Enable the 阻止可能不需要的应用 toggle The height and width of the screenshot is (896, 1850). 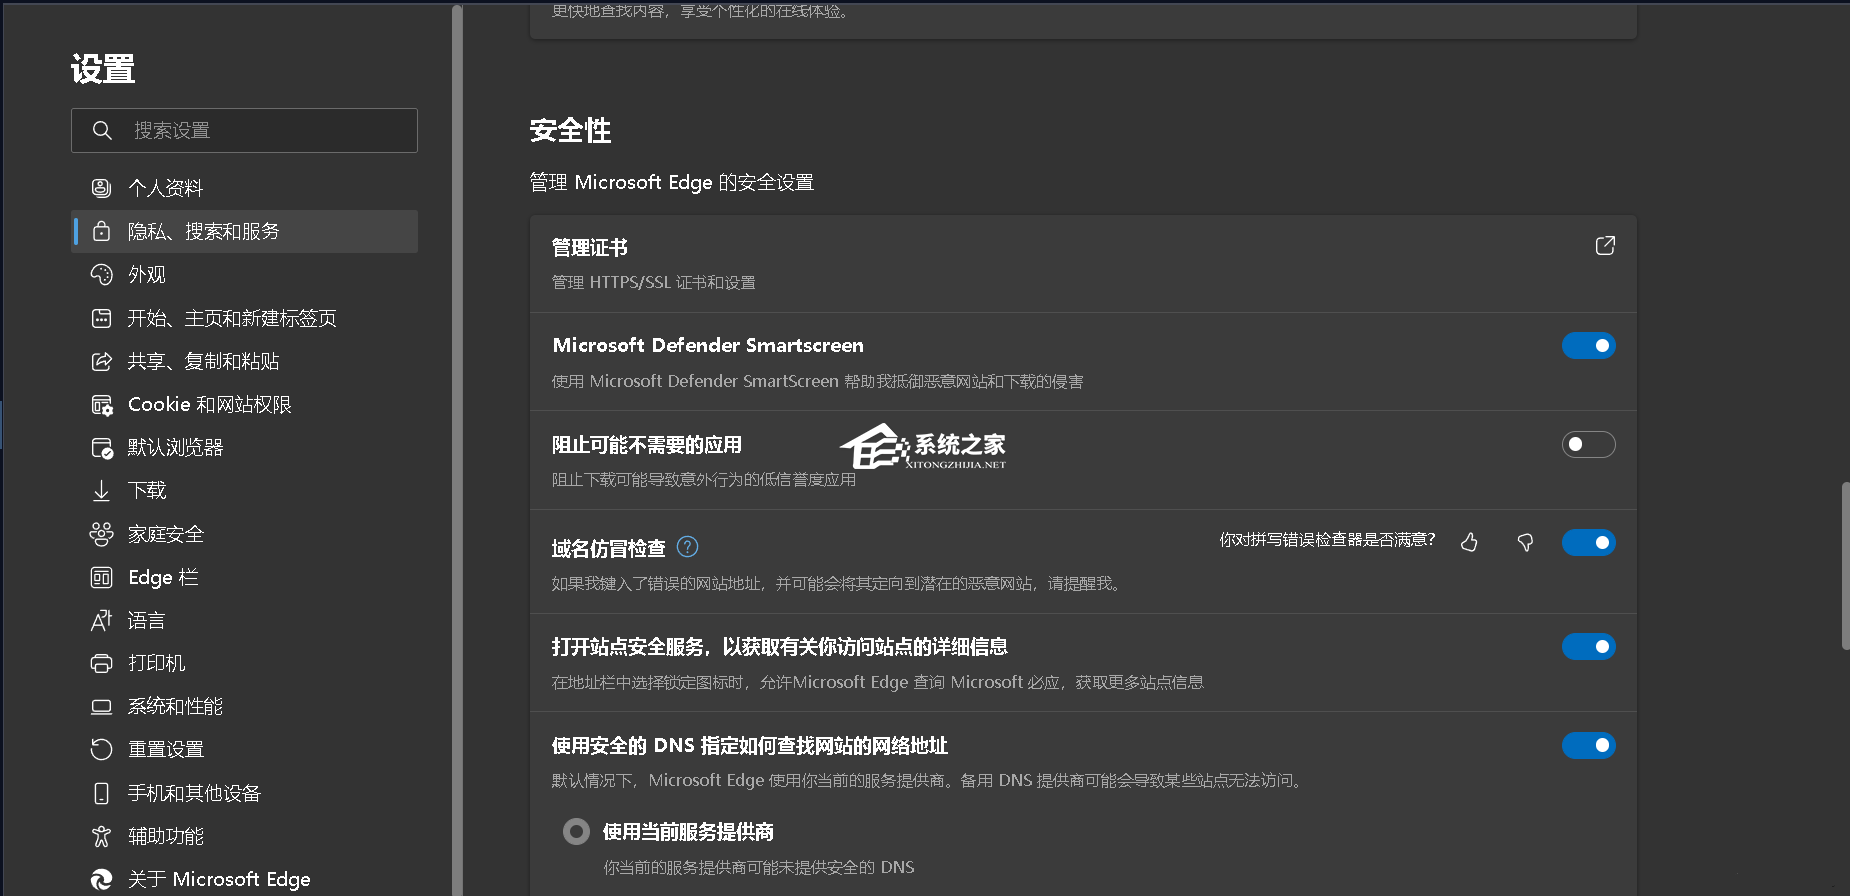[x=1588, y=444]
